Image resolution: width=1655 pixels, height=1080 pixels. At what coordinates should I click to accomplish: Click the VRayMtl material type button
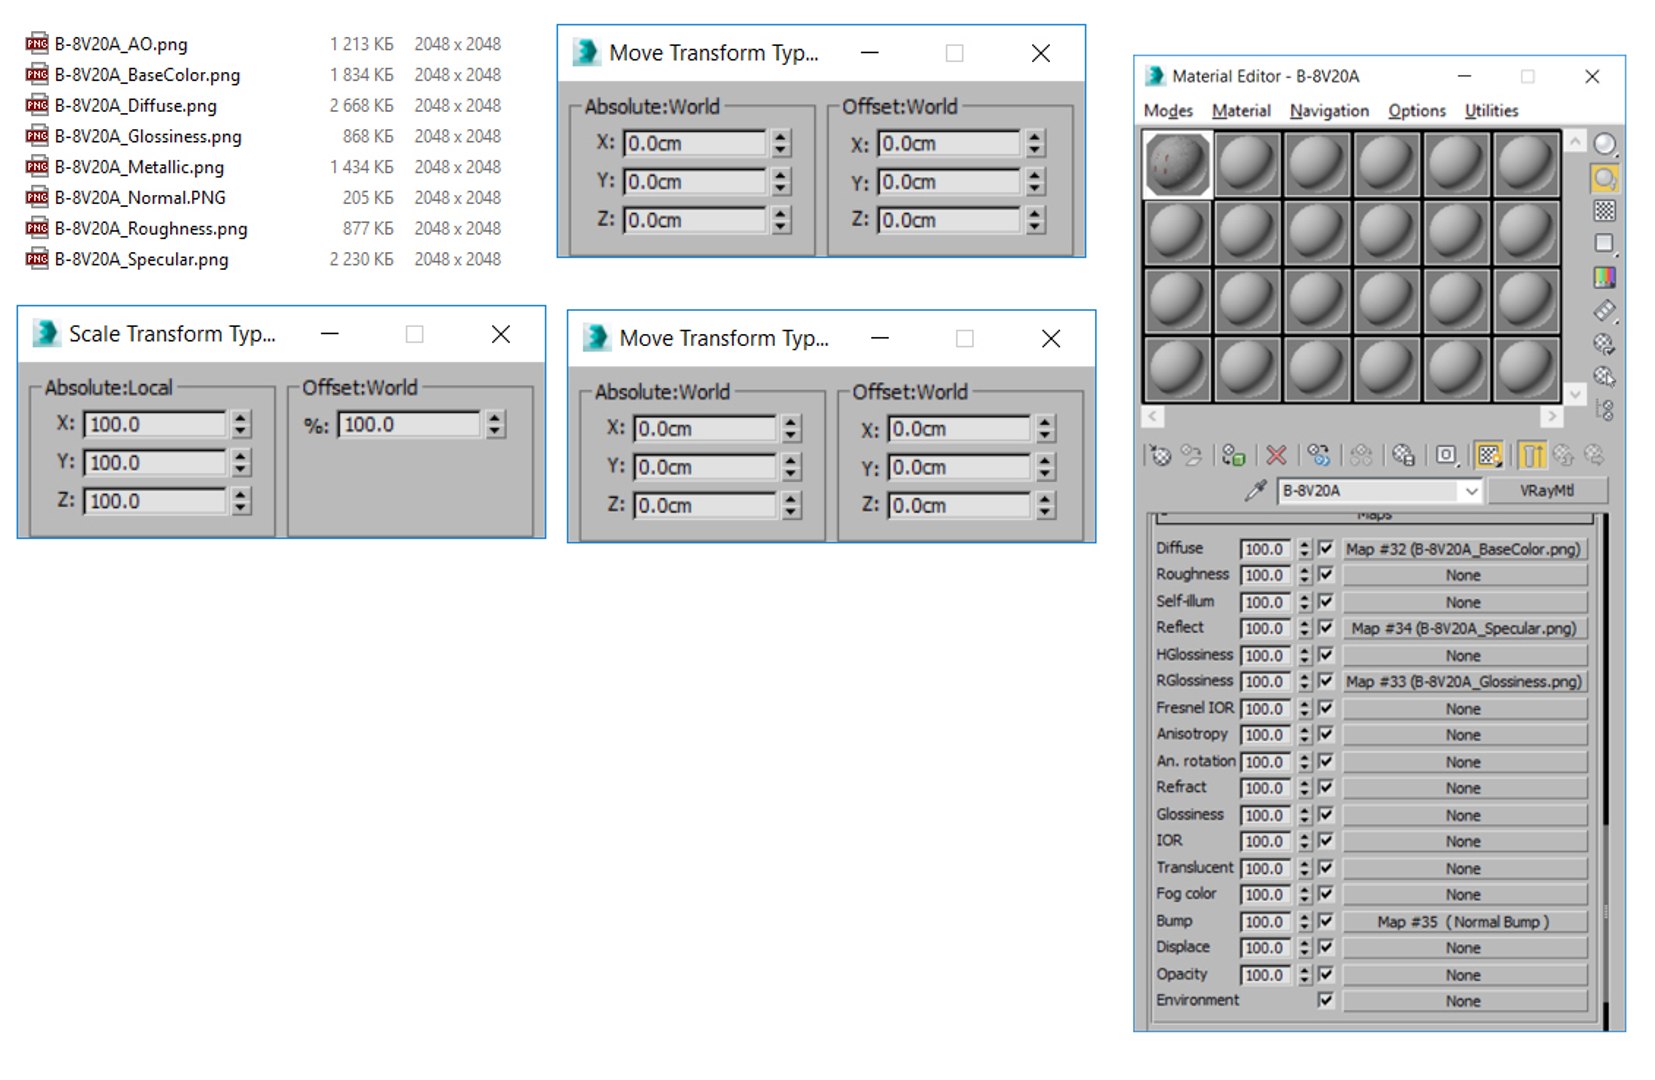coord(1547,491)
